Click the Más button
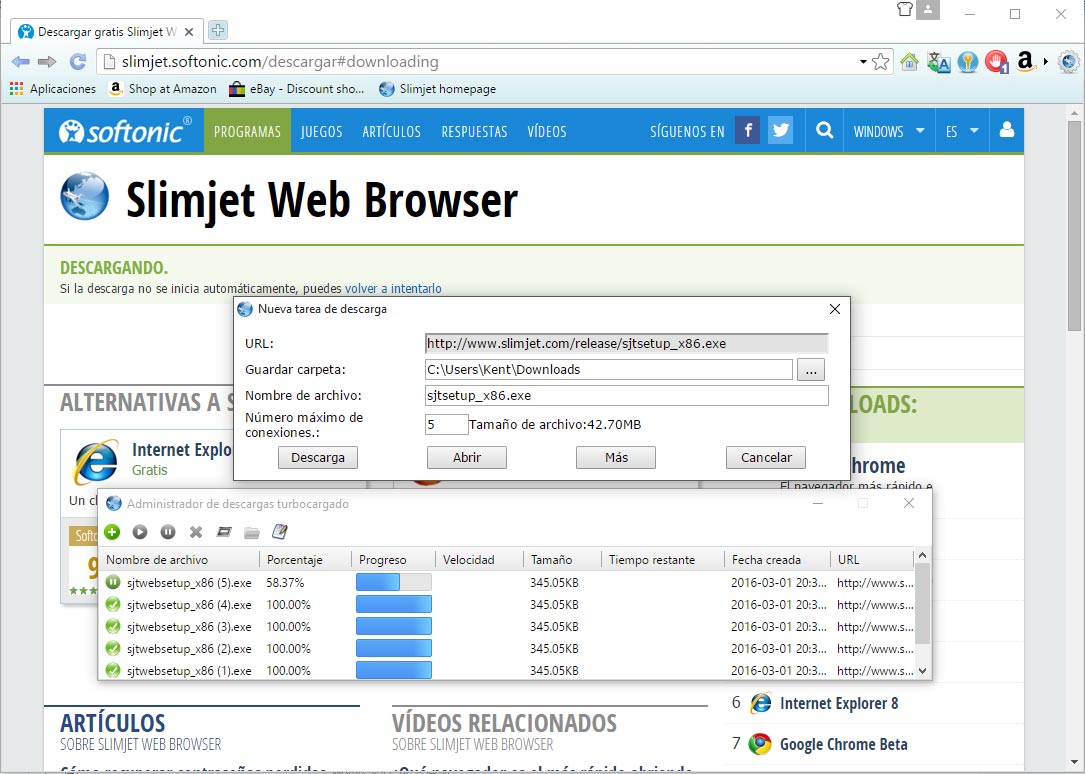The height and width of the screenshot is (774, 1085). (616, 457)
